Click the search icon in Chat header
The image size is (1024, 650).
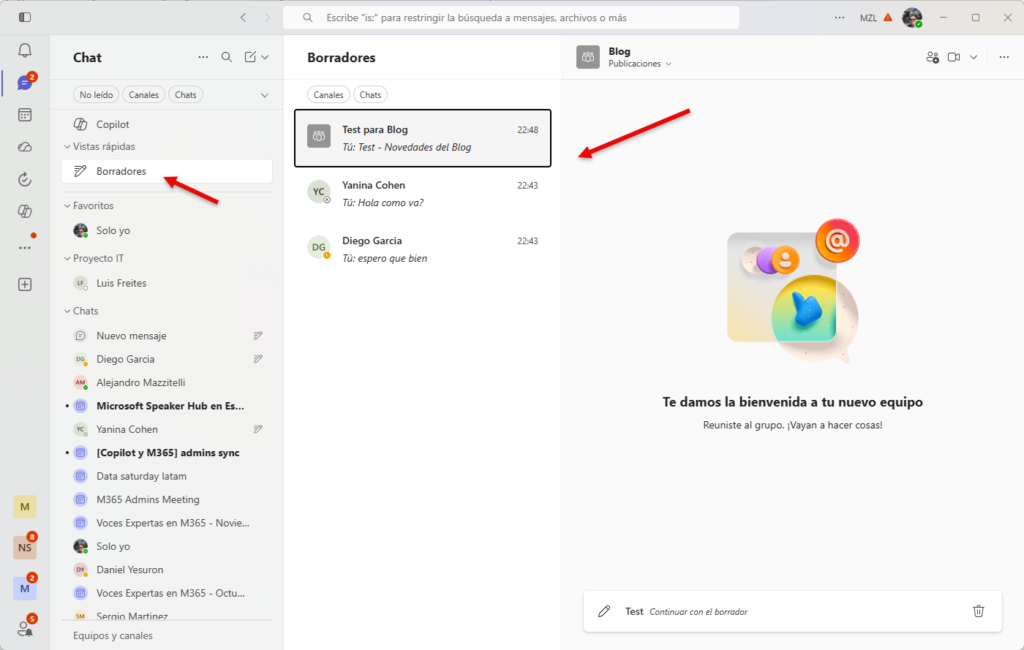pos(227,58)
